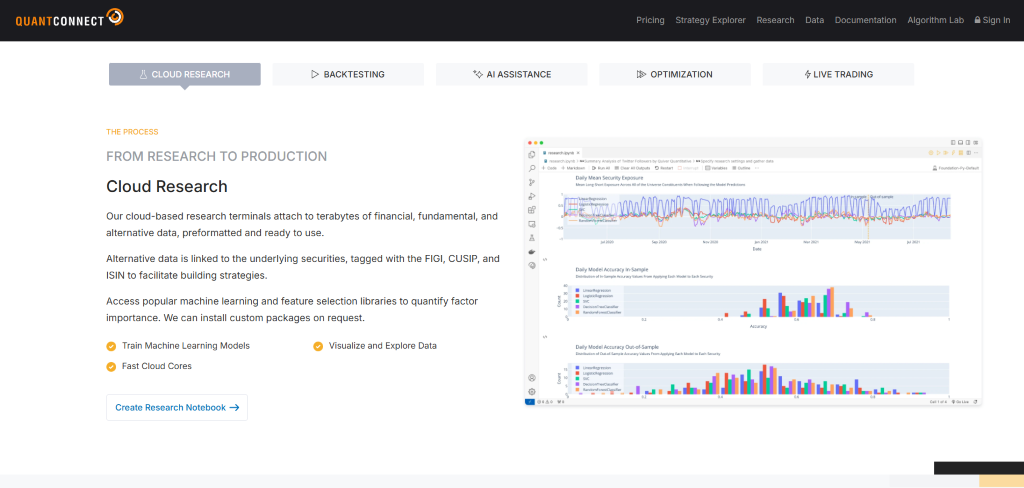Screen dimensions: 1024x488
Task: Click the Explorer files icon in the notebook screenshot
Action: 532,155
